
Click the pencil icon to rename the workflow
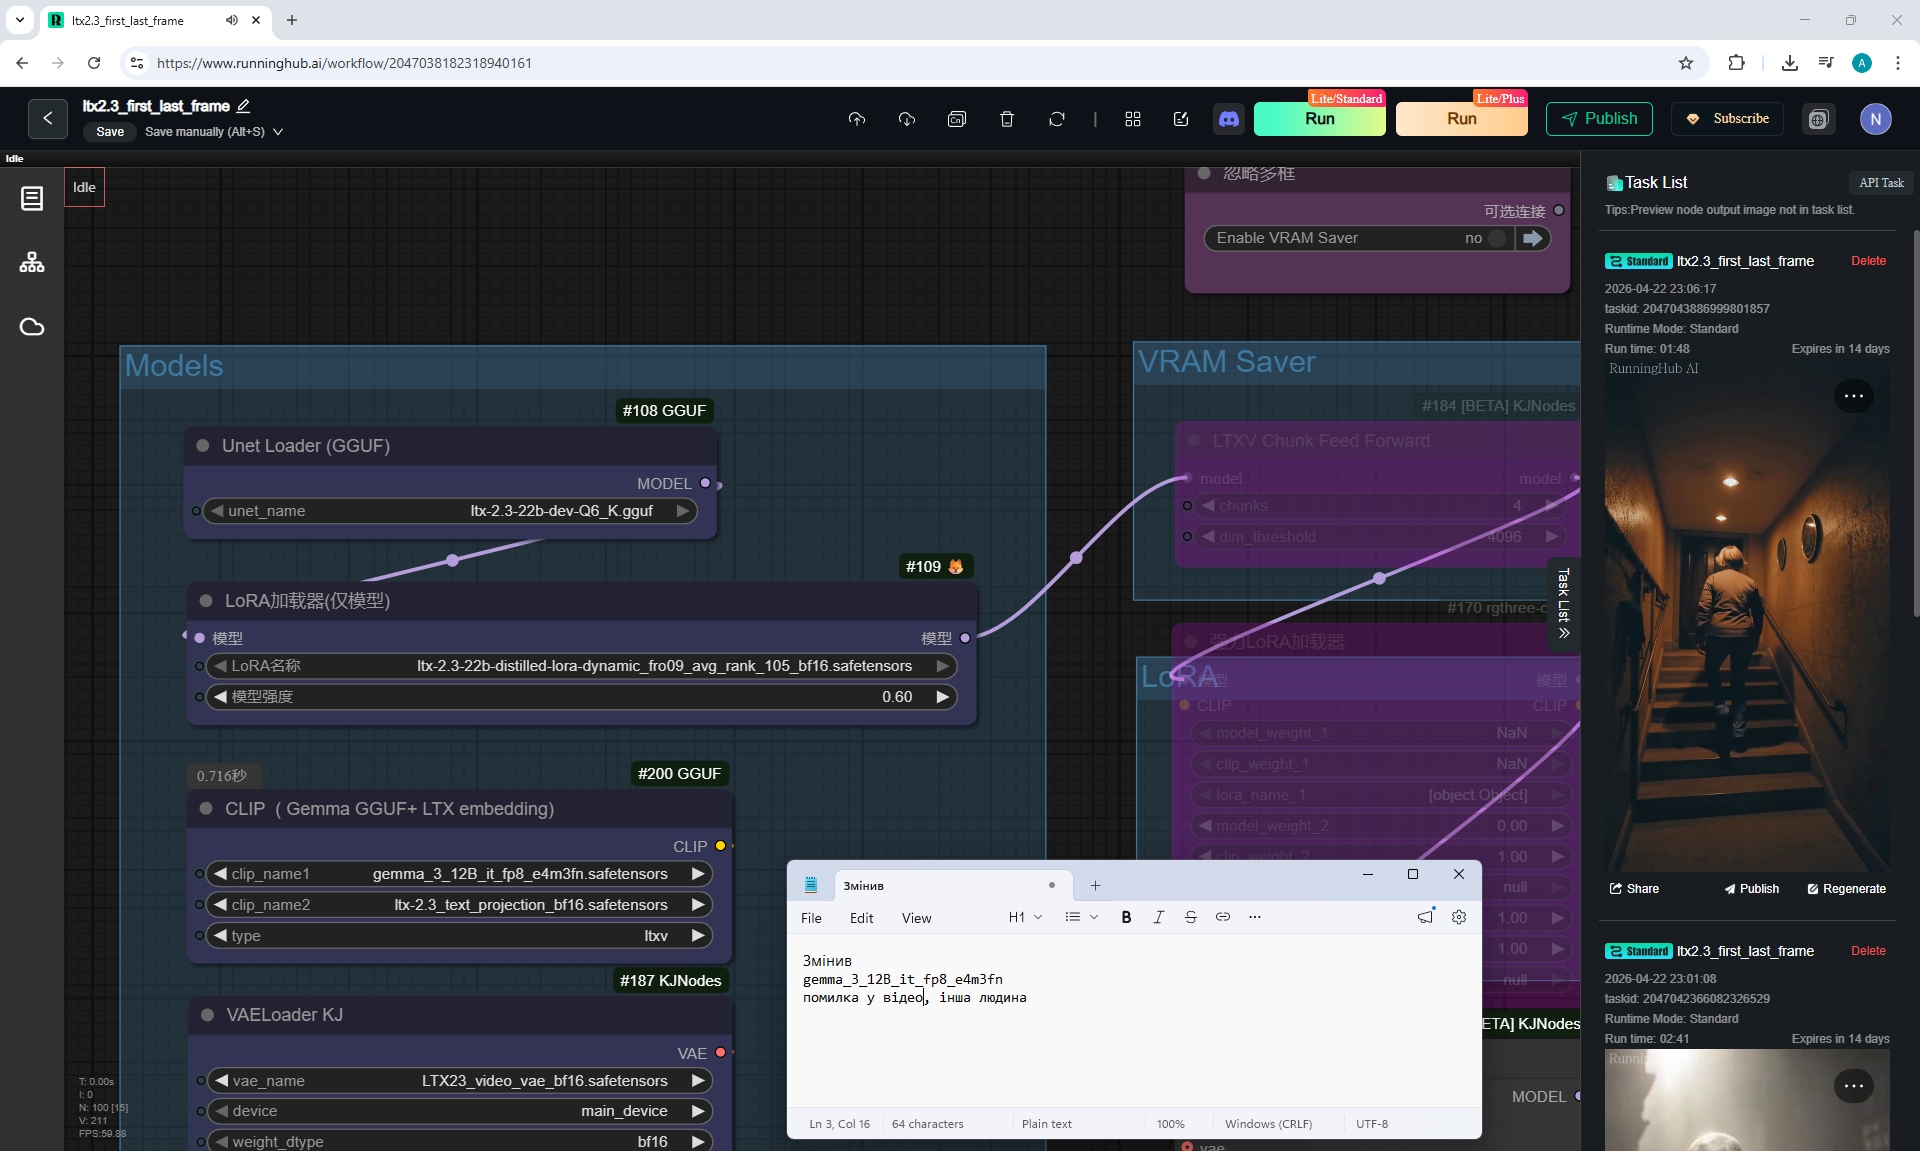(x=243, y=106)
